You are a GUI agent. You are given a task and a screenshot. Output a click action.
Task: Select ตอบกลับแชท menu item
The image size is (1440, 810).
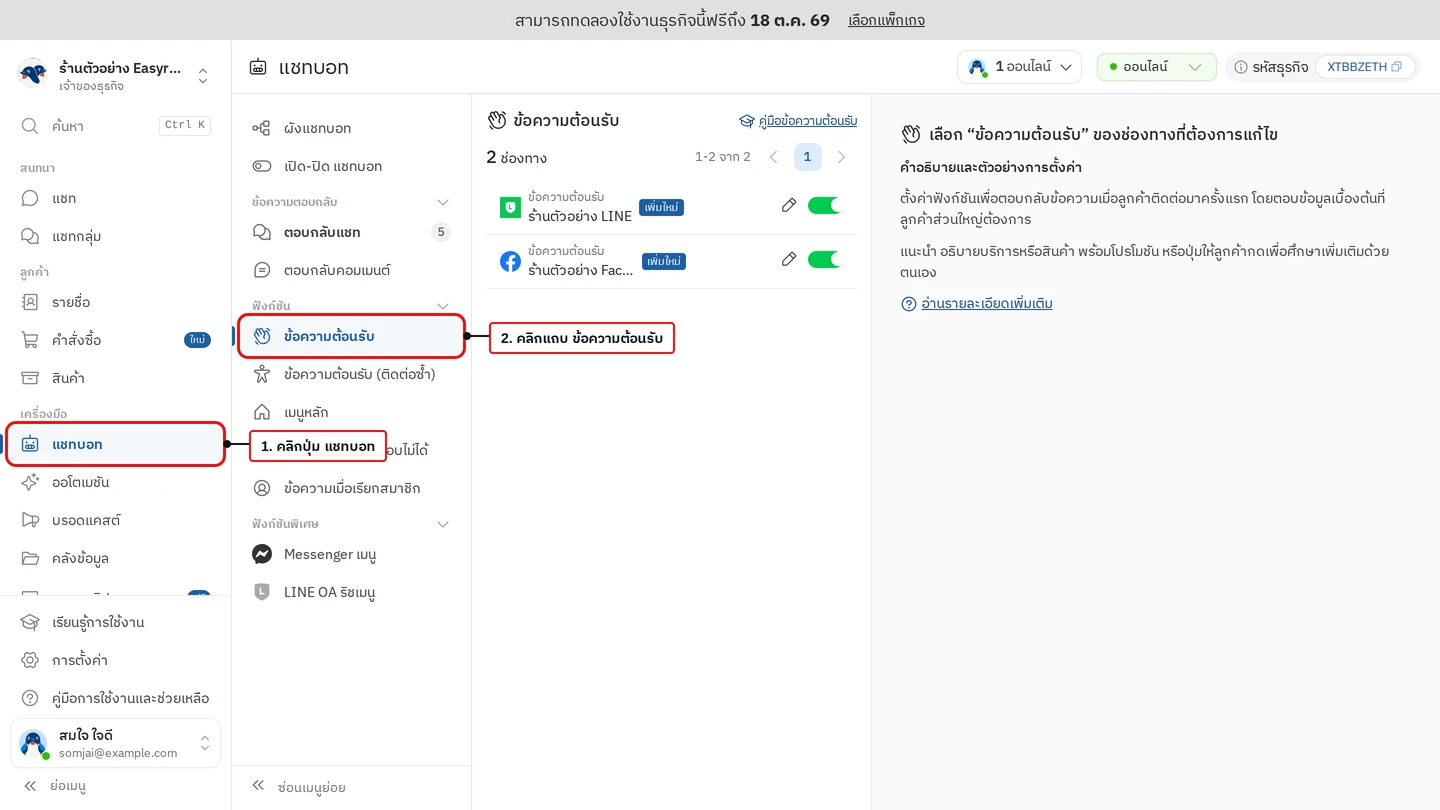coord(351,232)
